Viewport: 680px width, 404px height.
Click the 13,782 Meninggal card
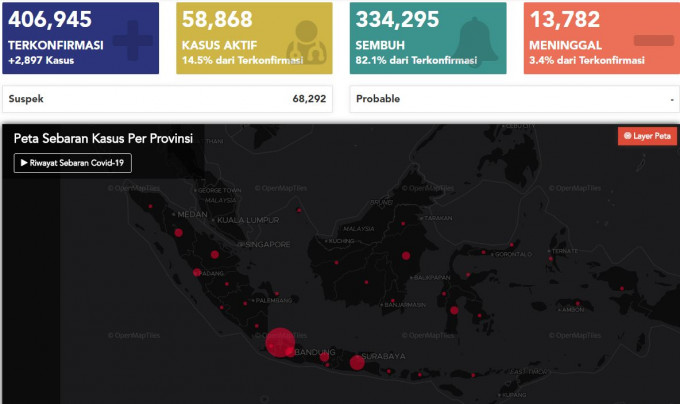[602, 38]
